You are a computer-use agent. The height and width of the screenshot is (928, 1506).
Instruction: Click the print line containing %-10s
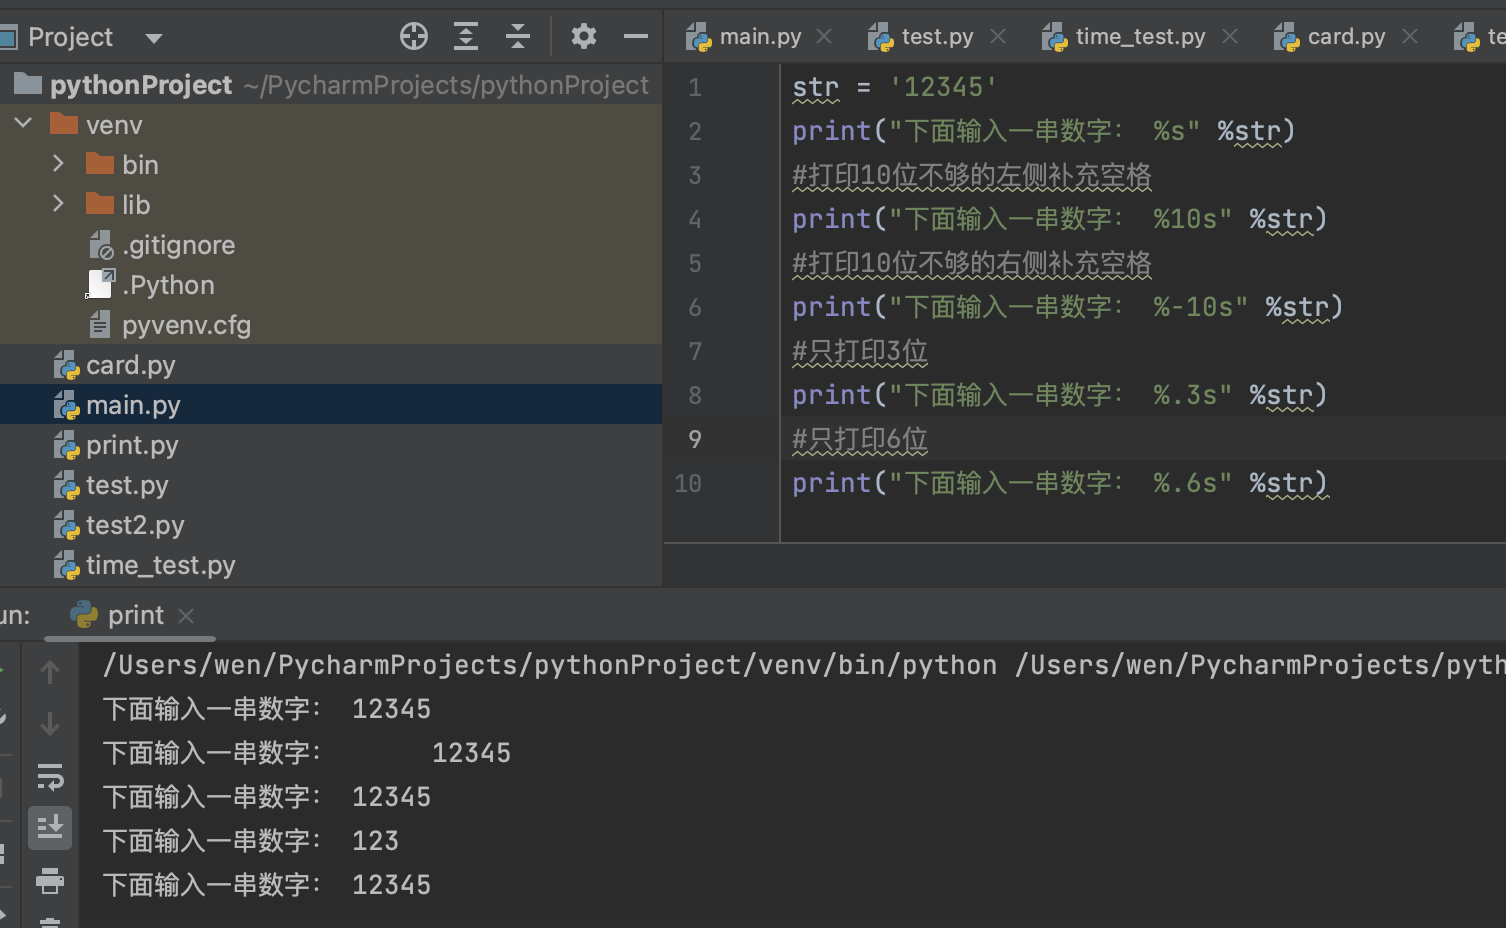tap(1068, 307)
